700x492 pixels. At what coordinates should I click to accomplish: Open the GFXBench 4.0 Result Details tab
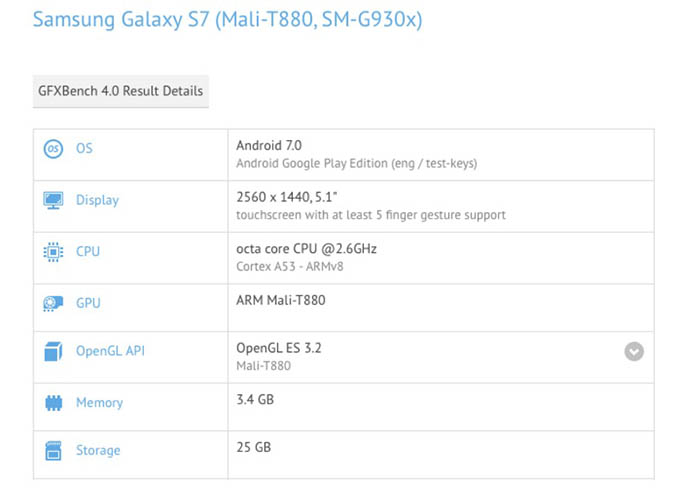121,91
